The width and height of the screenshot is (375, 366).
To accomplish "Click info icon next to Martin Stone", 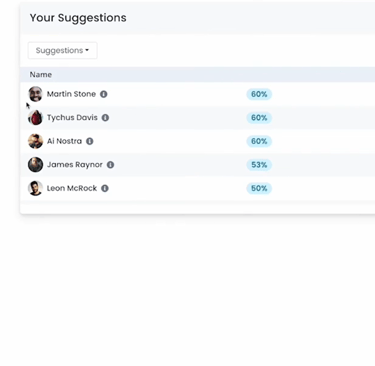I will point(104,94).
